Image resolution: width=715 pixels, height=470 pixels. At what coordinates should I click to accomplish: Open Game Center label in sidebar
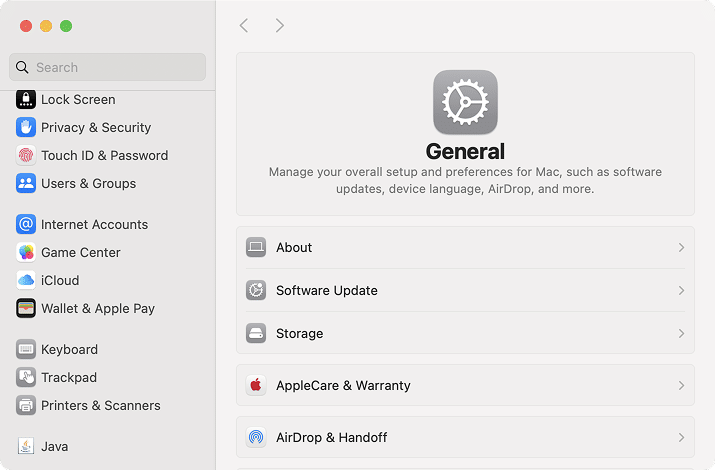[x=81, y=252]
